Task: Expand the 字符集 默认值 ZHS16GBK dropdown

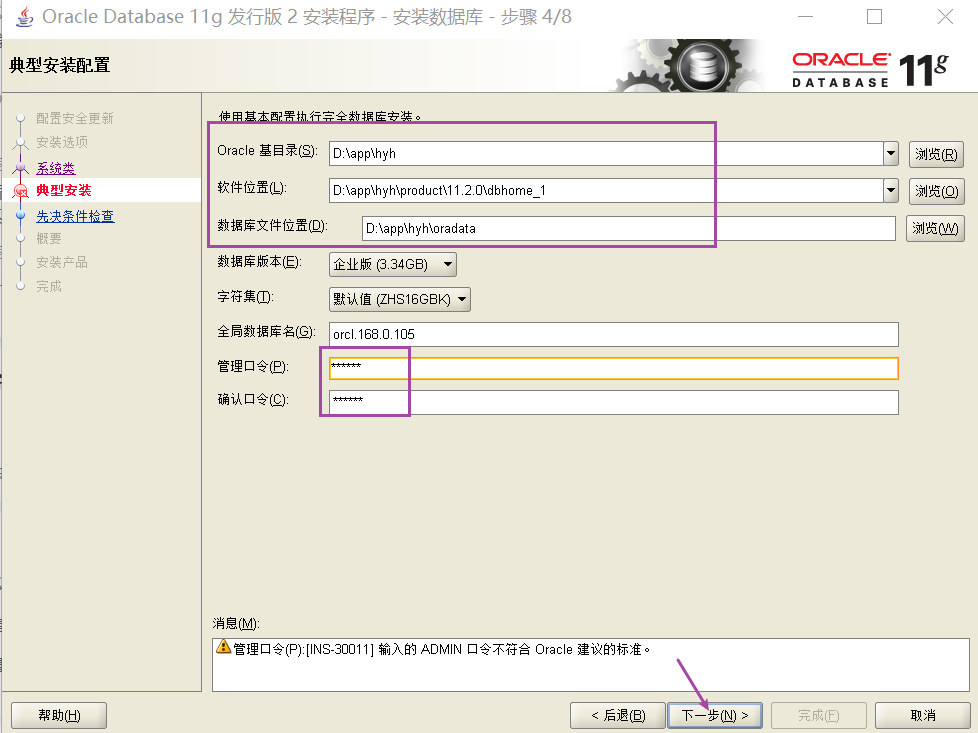Action: coord(400,299)
